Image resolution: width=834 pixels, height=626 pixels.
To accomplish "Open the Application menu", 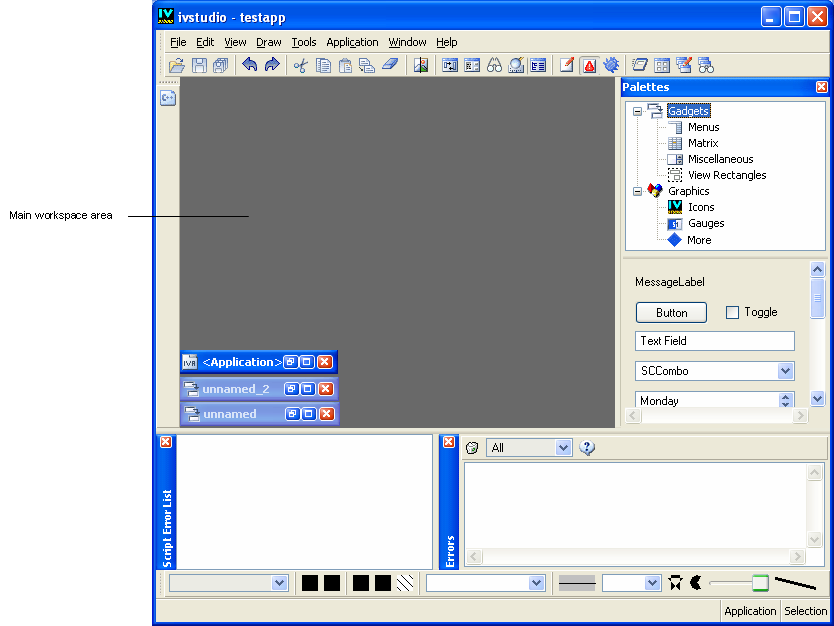I will [352, 42].
